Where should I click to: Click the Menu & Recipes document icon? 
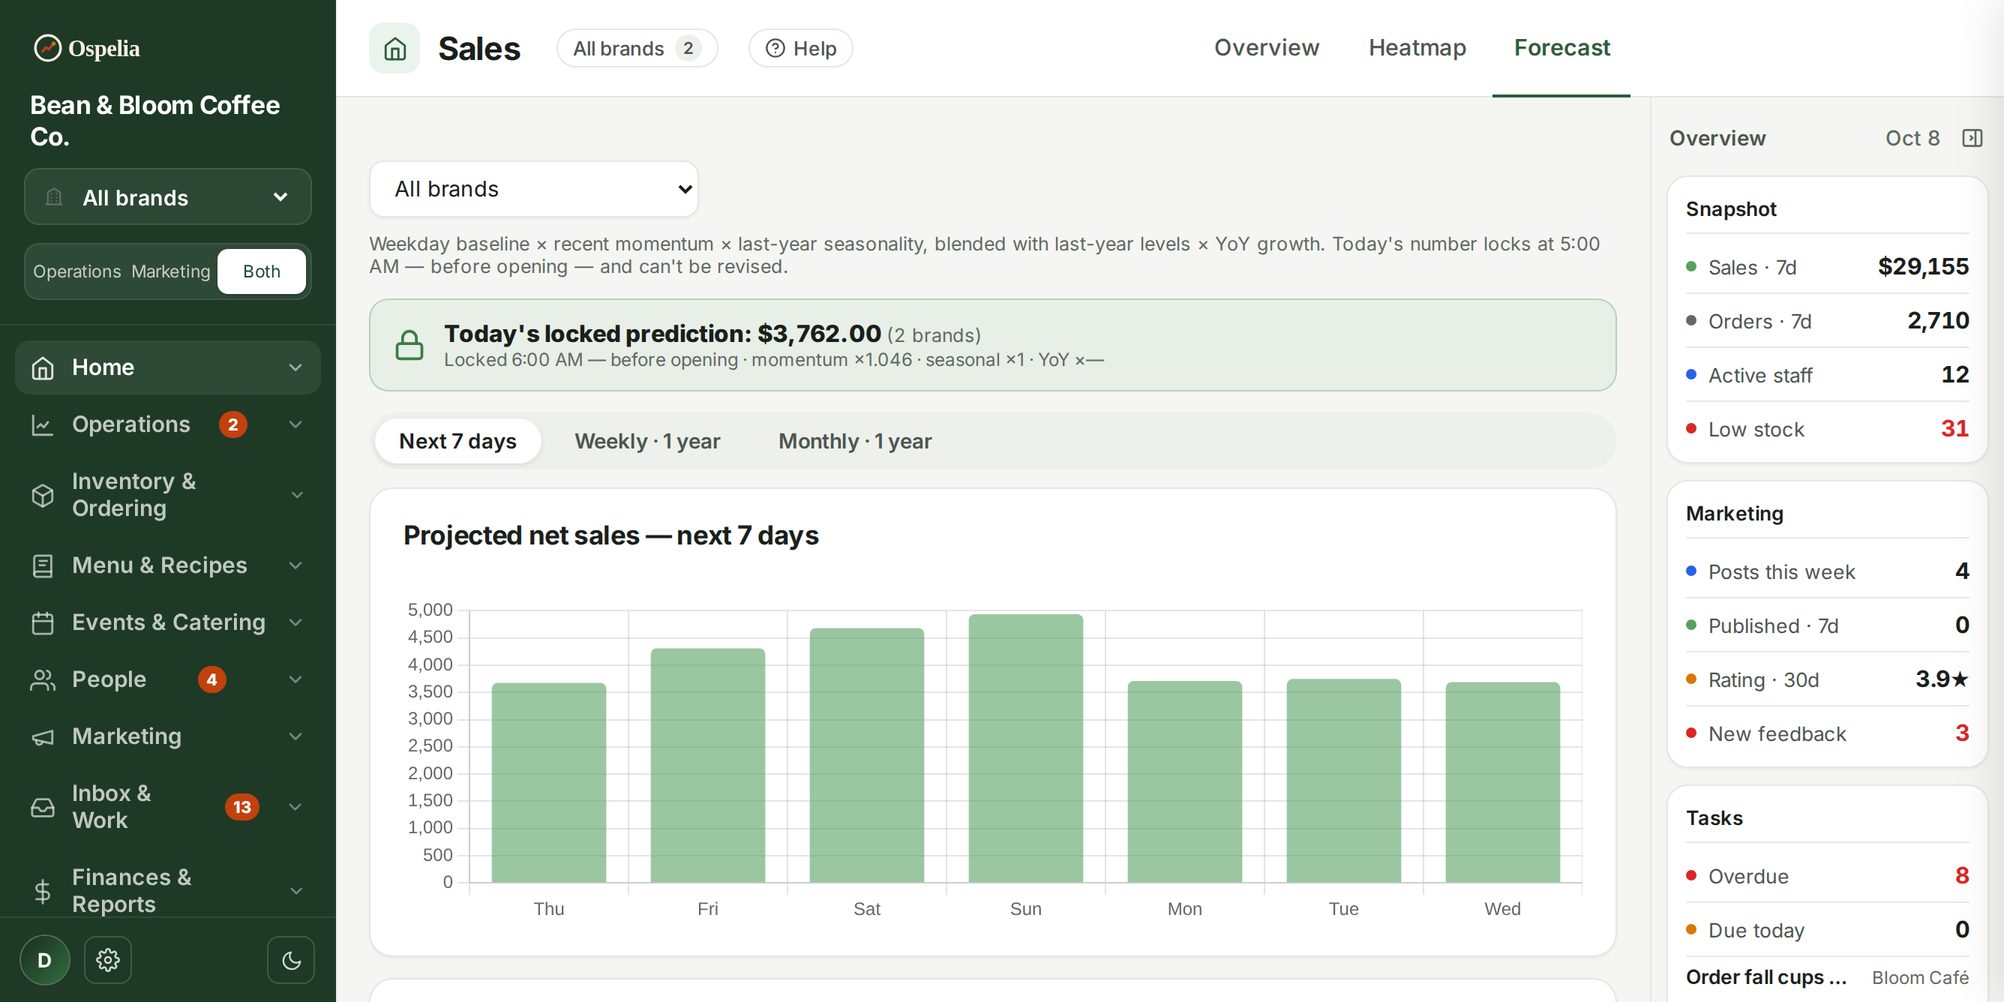[43, 566]
